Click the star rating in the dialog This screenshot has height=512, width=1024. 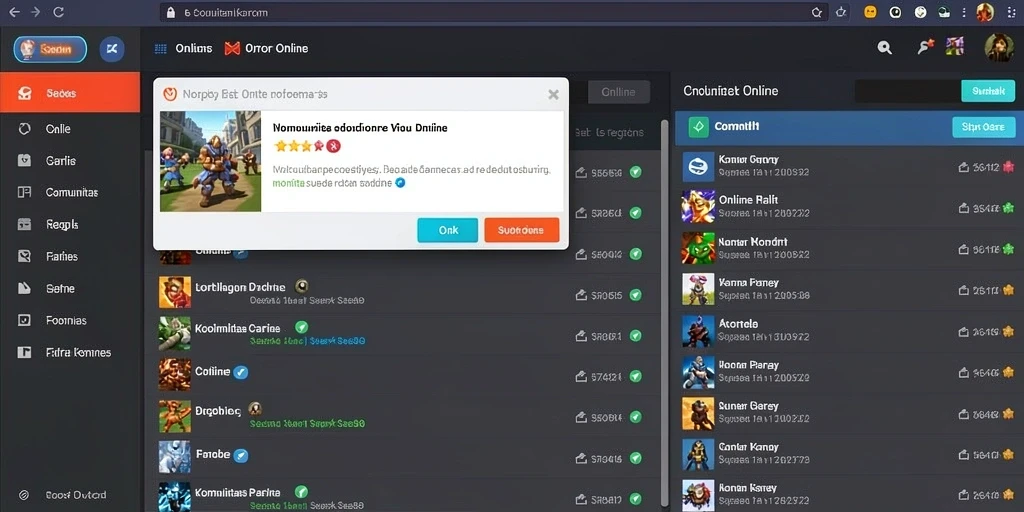[x=299, y=146]
